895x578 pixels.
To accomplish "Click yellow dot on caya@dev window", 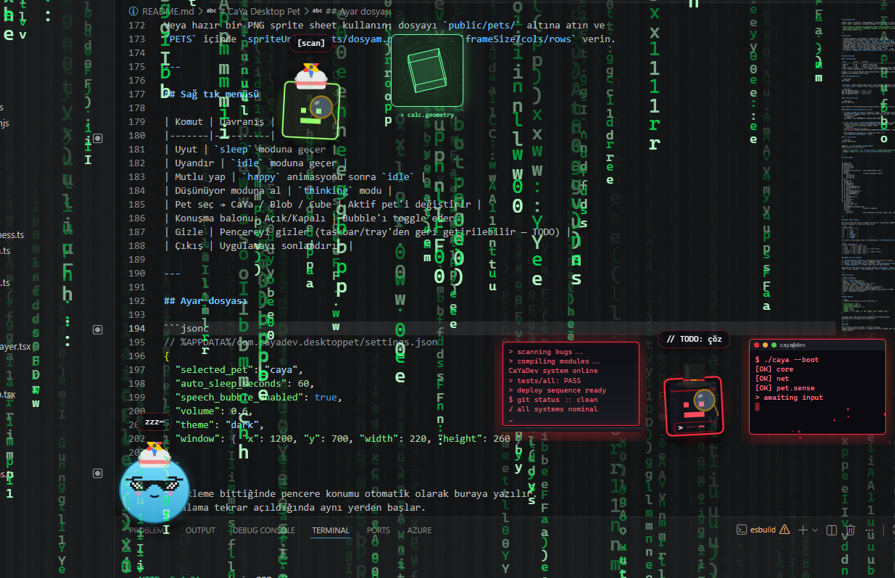I will coord(765,345).
